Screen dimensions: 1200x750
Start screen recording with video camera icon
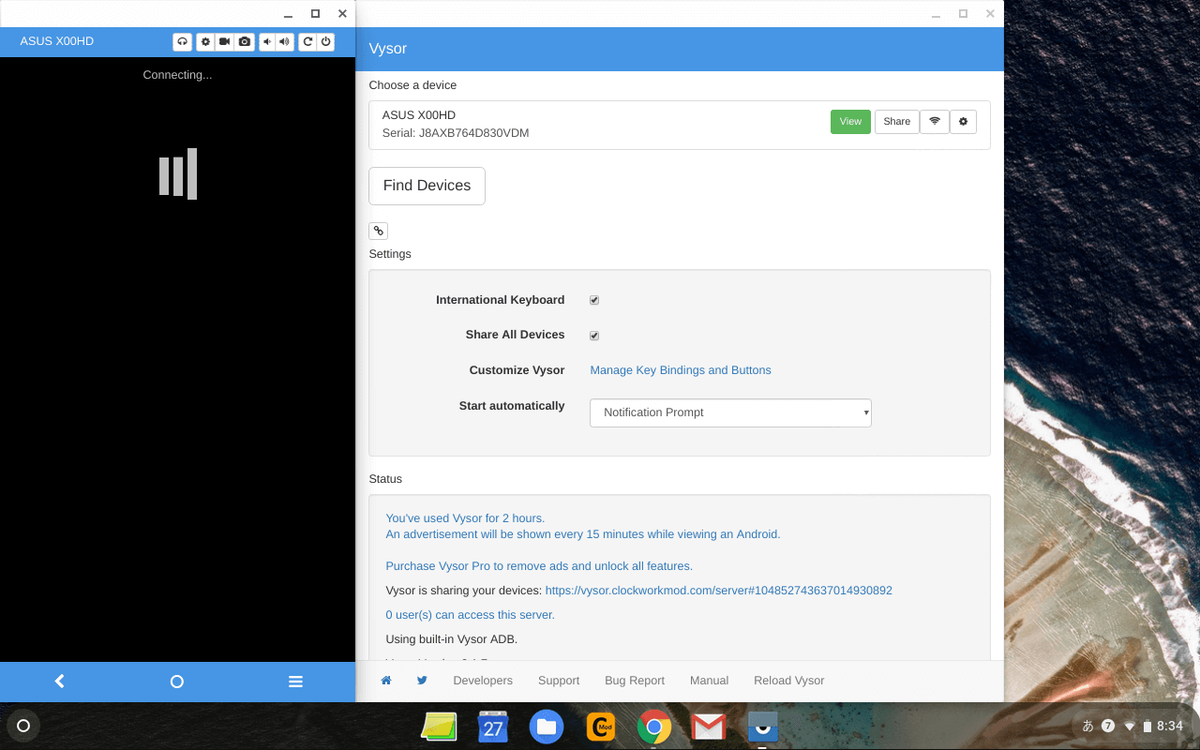coord(224,42)
